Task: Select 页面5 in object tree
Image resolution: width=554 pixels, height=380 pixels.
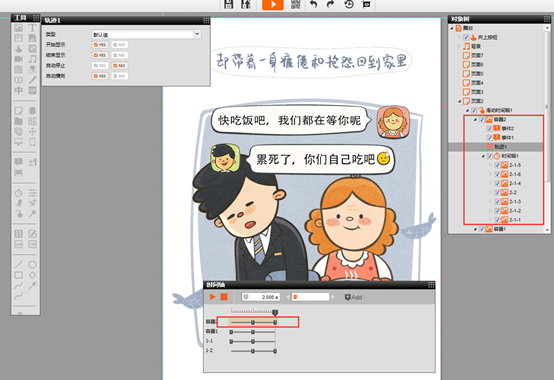Action: 477,74
